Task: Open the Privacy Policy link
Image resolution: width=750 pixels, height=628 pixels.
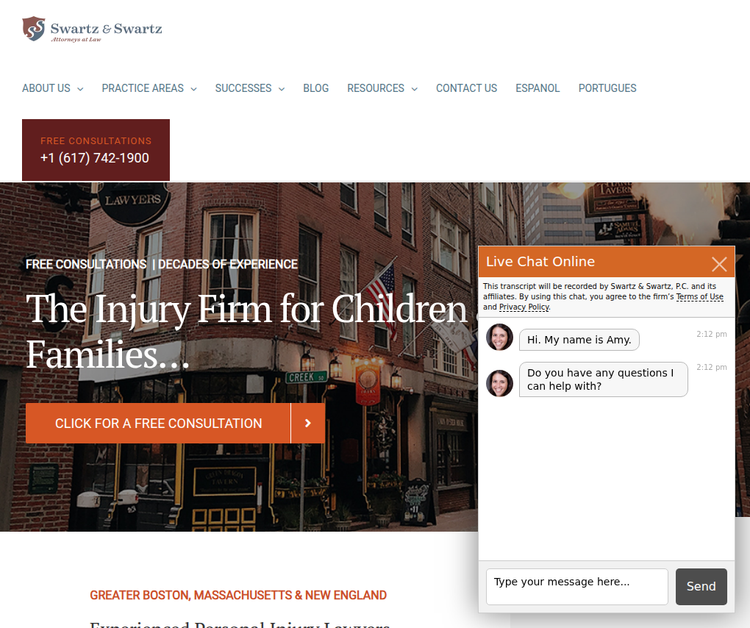Action: [524, 307]
